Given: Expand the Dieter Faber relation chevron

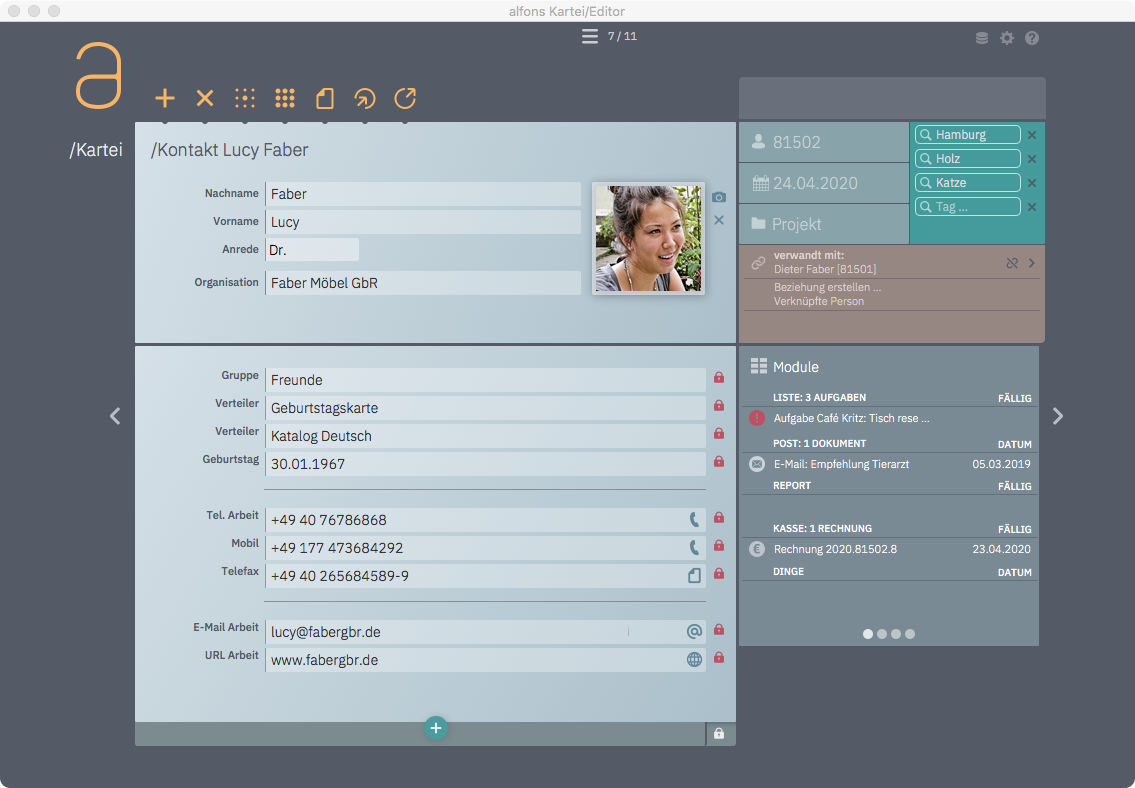Looking at the screenshot, I should pos(1031,263).
